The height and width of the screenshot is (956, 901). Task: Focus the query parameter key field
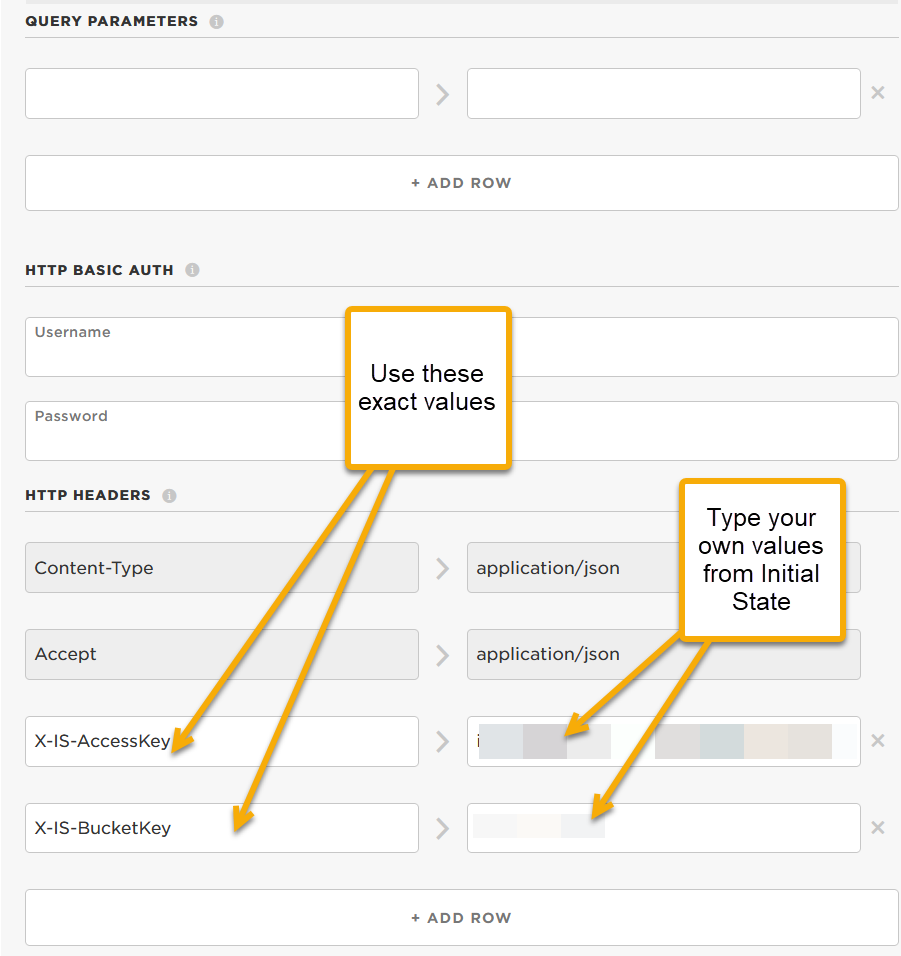click(221, 94)
